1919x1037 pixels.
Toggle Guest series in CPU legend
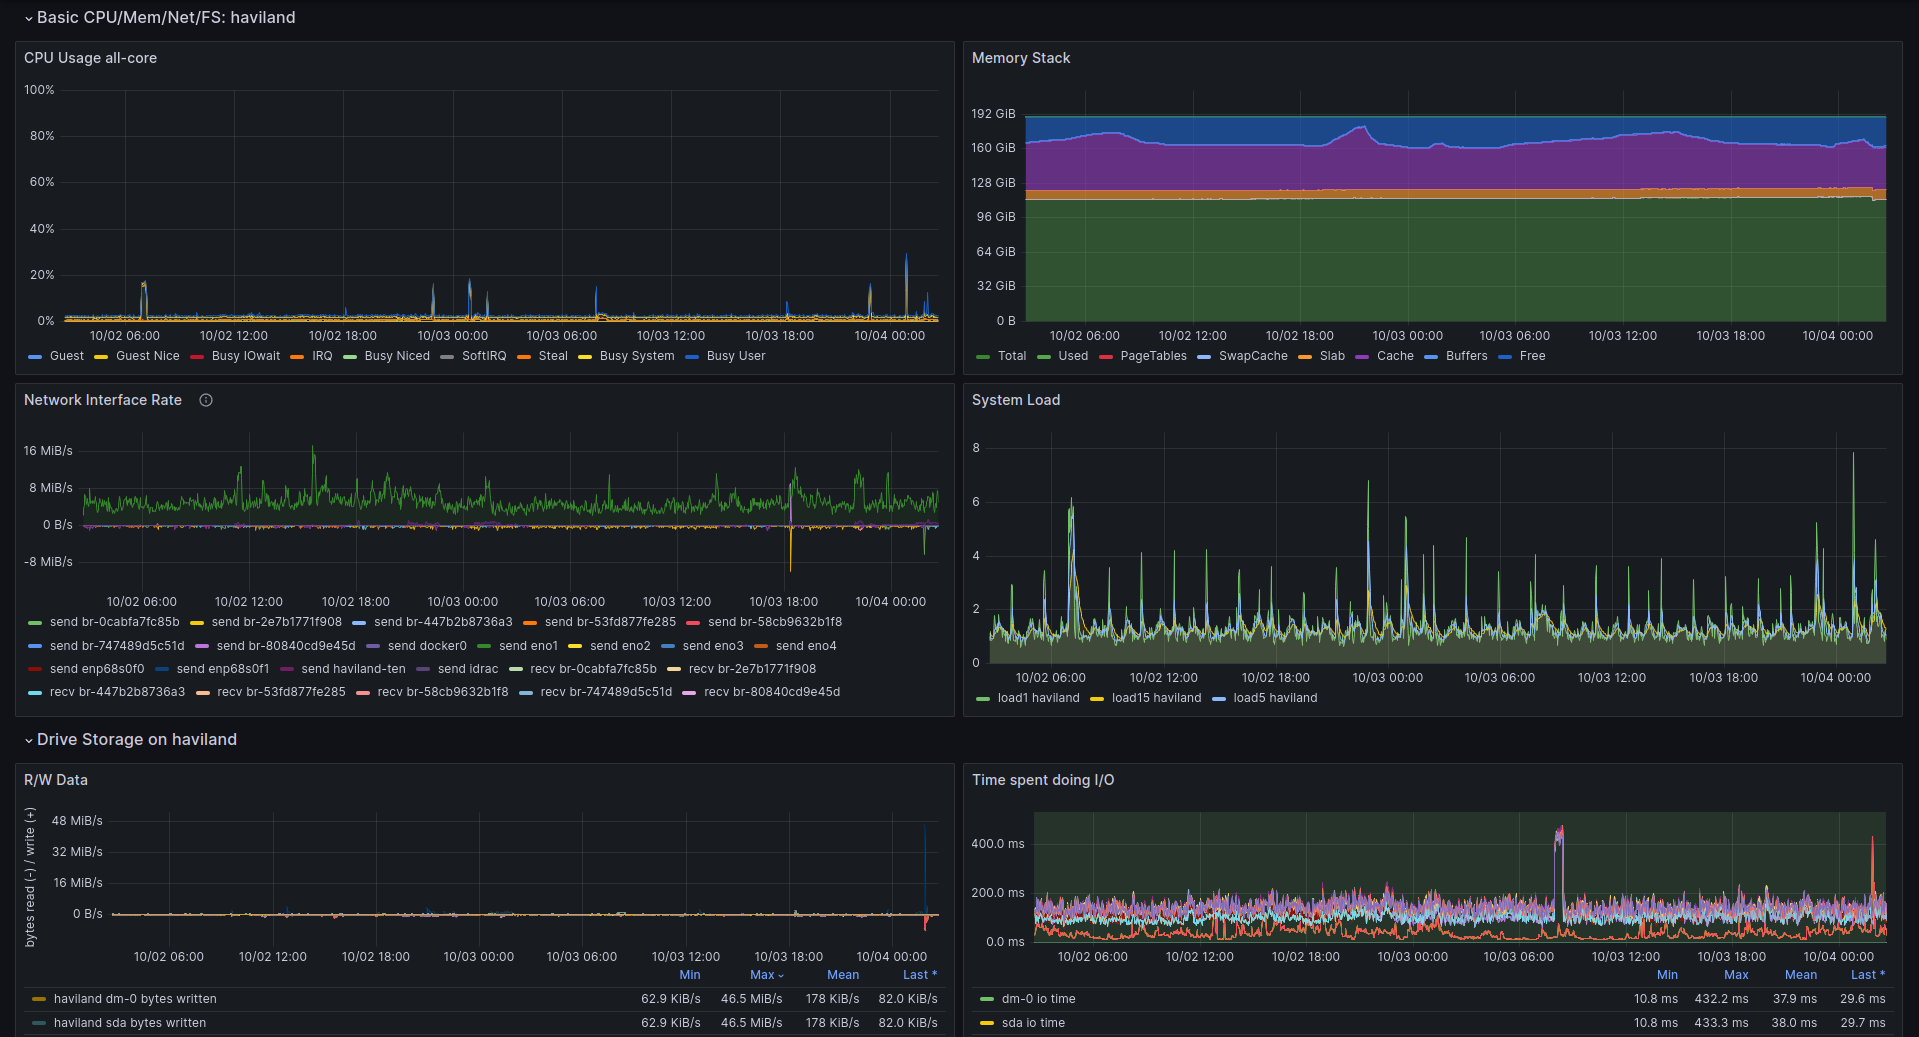(67, 356)
